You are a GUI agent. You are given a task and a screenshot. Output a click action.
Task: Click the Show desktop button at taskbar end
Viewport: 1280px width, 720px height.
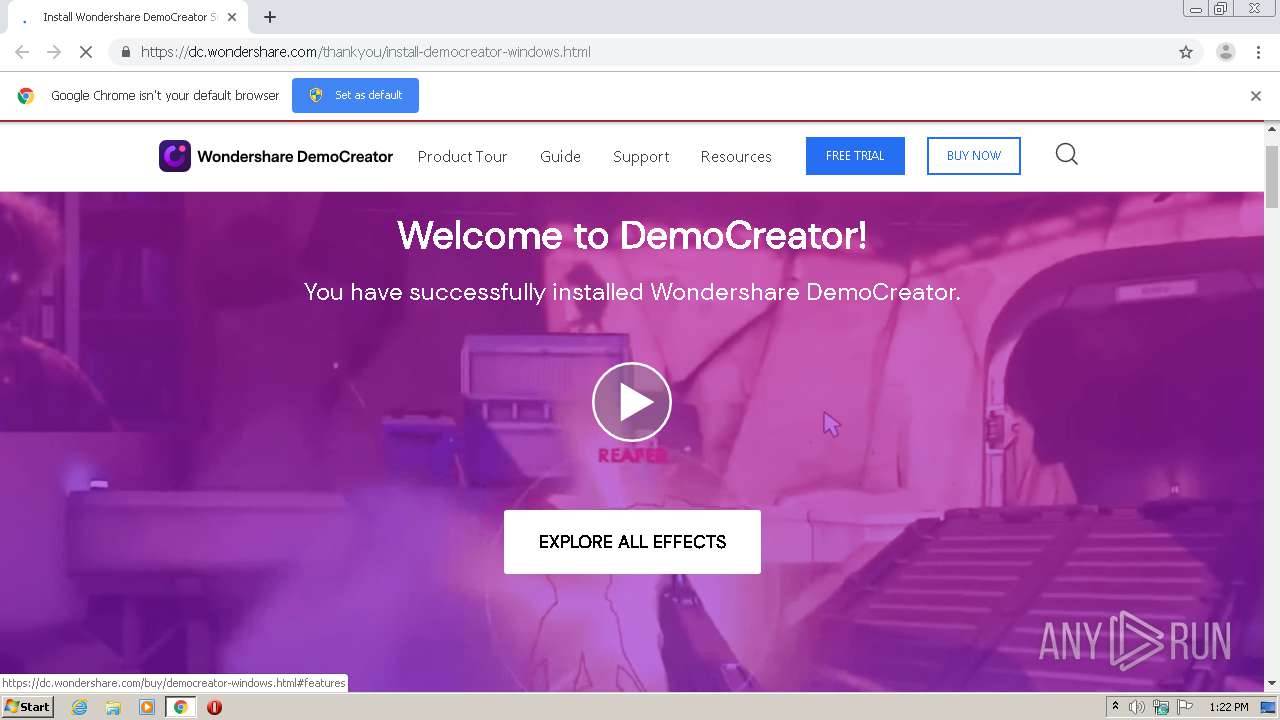(x=1270, y=707)
